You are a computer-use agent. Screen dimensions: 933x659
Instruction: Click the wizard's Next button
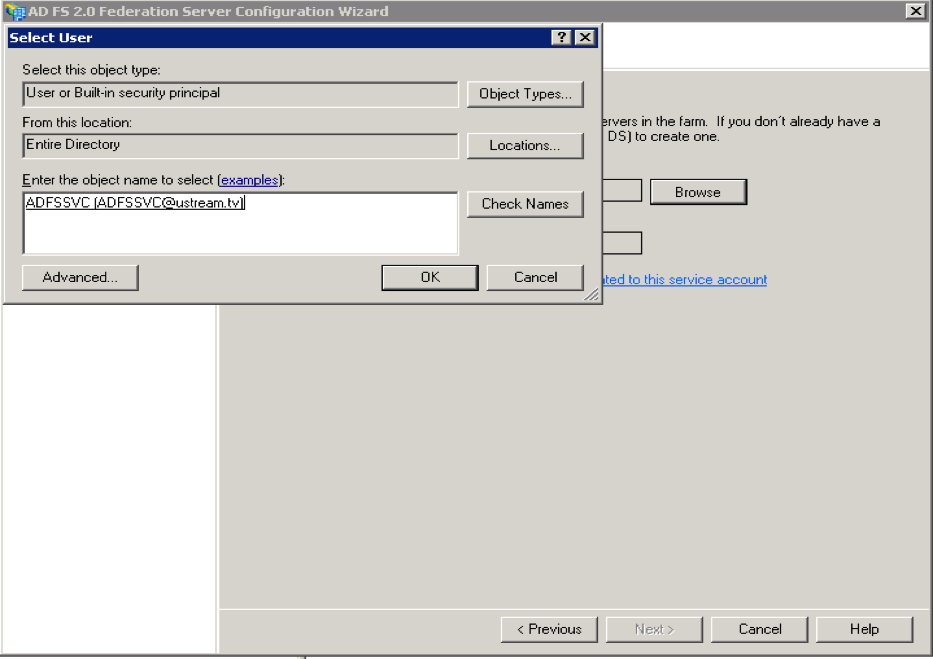654,629
